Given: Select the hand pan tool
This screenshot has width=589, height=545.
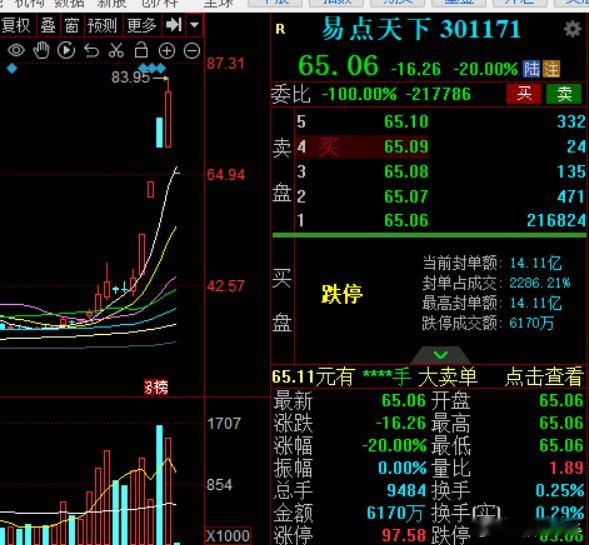Looking at the screenshot, I should pos(41,50).
